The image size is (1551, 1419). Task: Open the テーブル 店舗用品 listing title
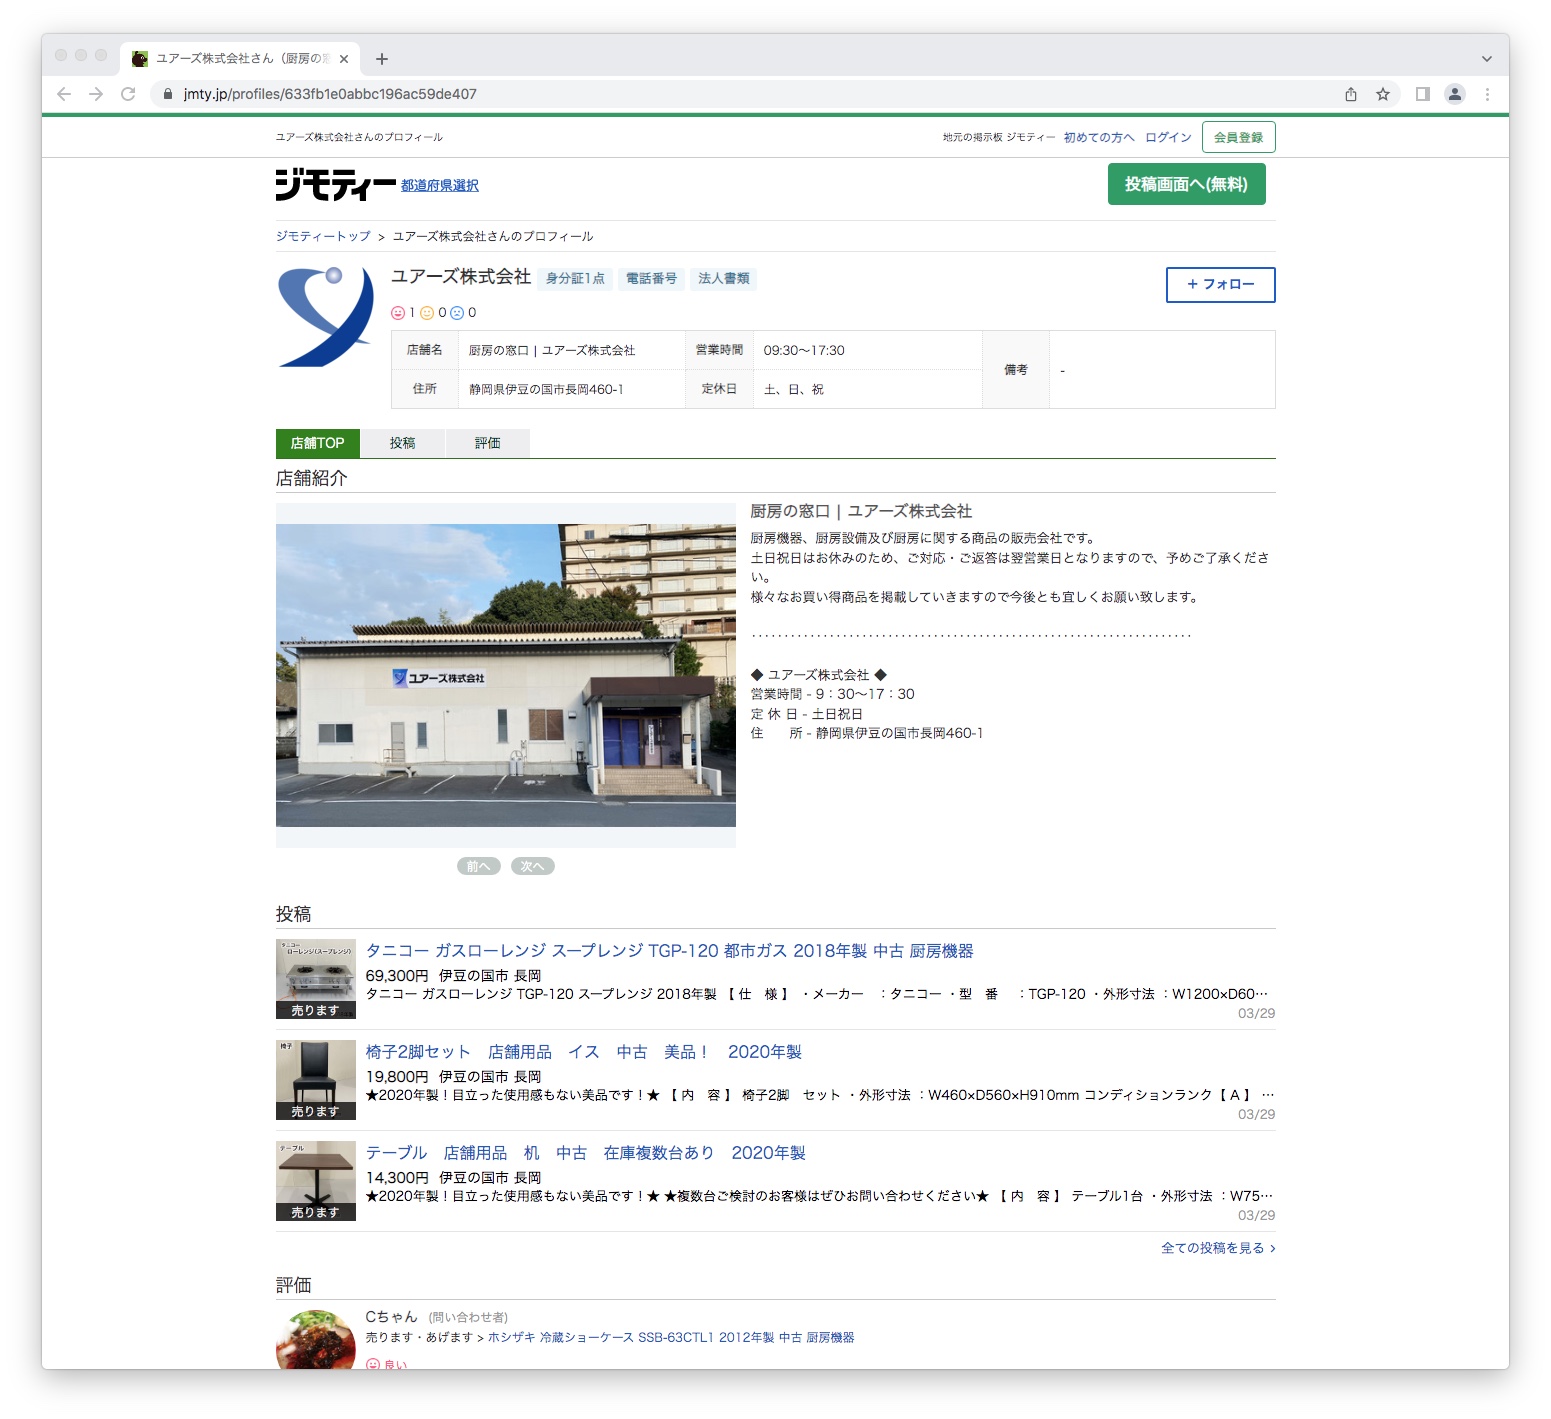pos(586,1153)
